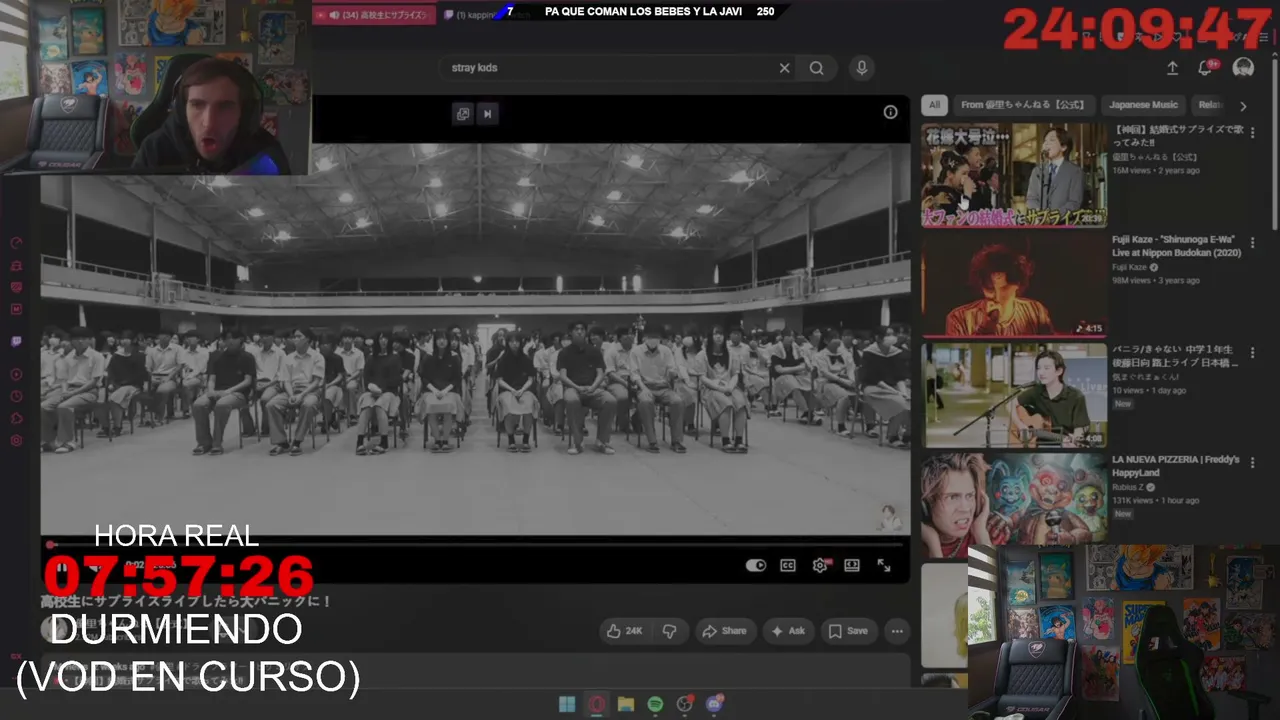
Task: Switch to the YouTube browser tab (34)
Action: click(377, 15)
